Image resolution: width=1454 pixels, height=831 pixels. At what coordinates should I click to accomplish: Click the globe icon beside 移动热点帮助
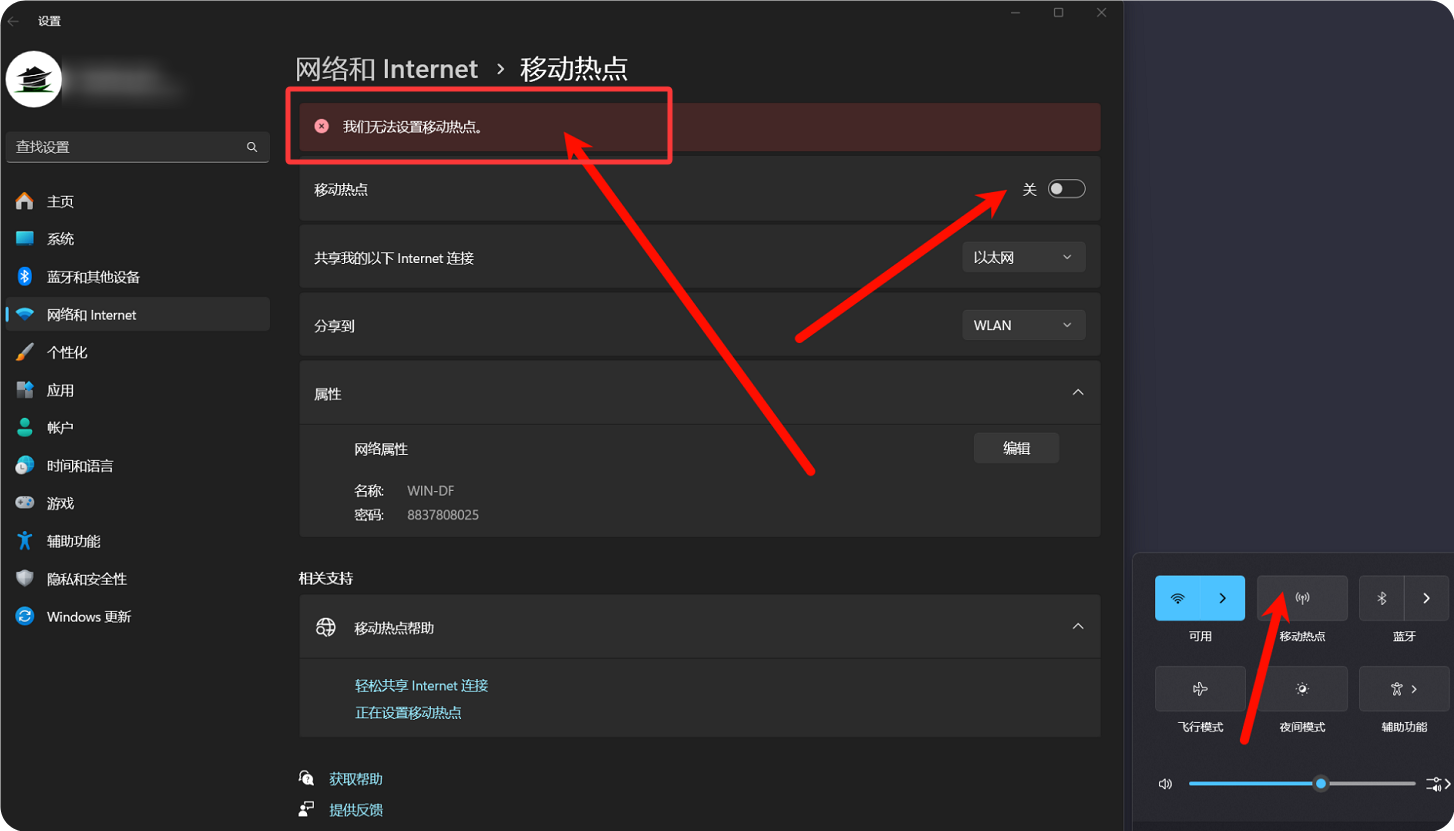326,627
